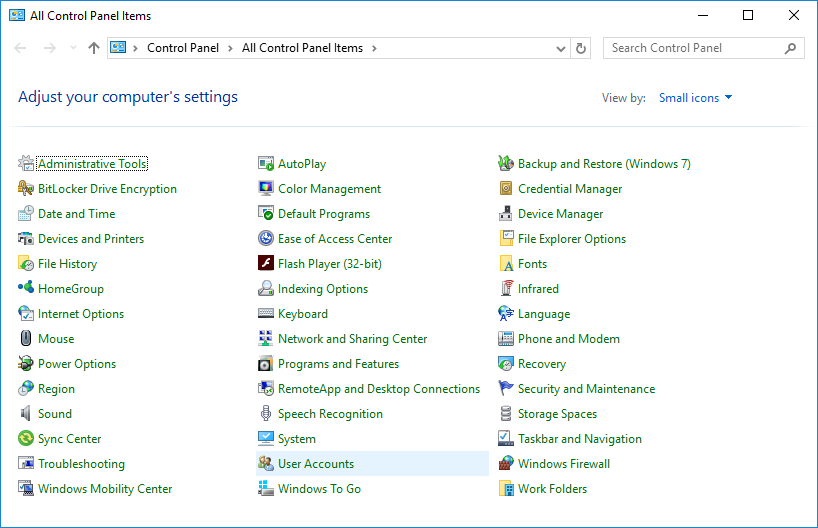
Task: Open the Flash Player icon
Action: pos(266,263)
